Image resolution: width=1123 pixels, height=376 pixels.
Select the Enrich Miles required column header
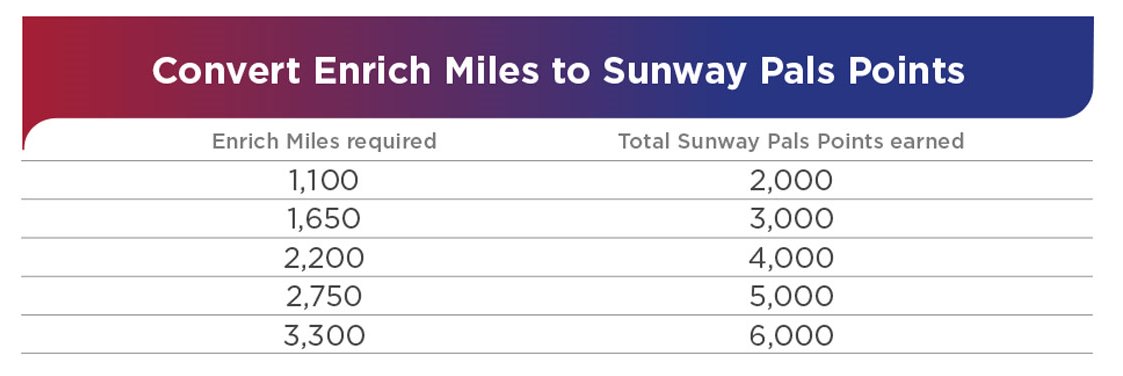(x=324, y=142)
